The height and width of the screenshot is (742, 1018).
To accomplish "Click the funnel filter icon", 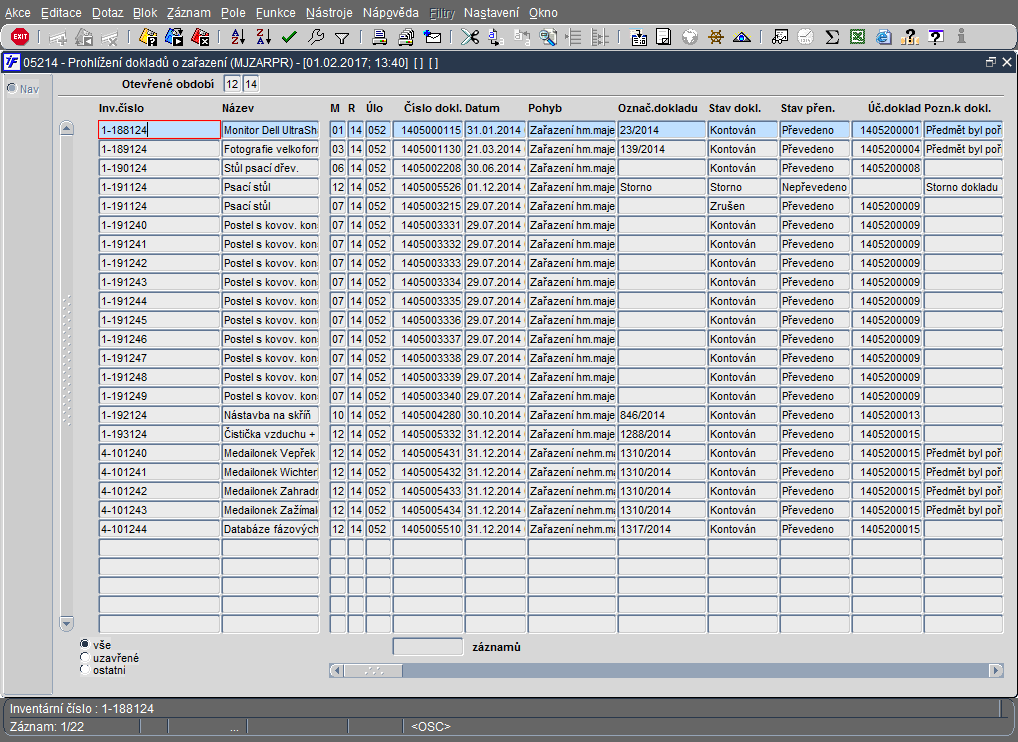I will click(x=342, y=38).
